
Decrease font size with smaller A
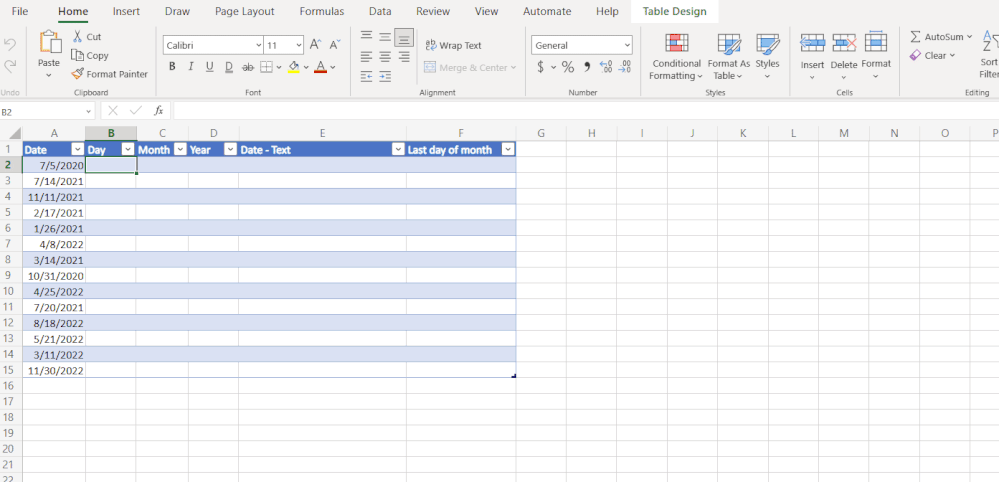point(335,45)
